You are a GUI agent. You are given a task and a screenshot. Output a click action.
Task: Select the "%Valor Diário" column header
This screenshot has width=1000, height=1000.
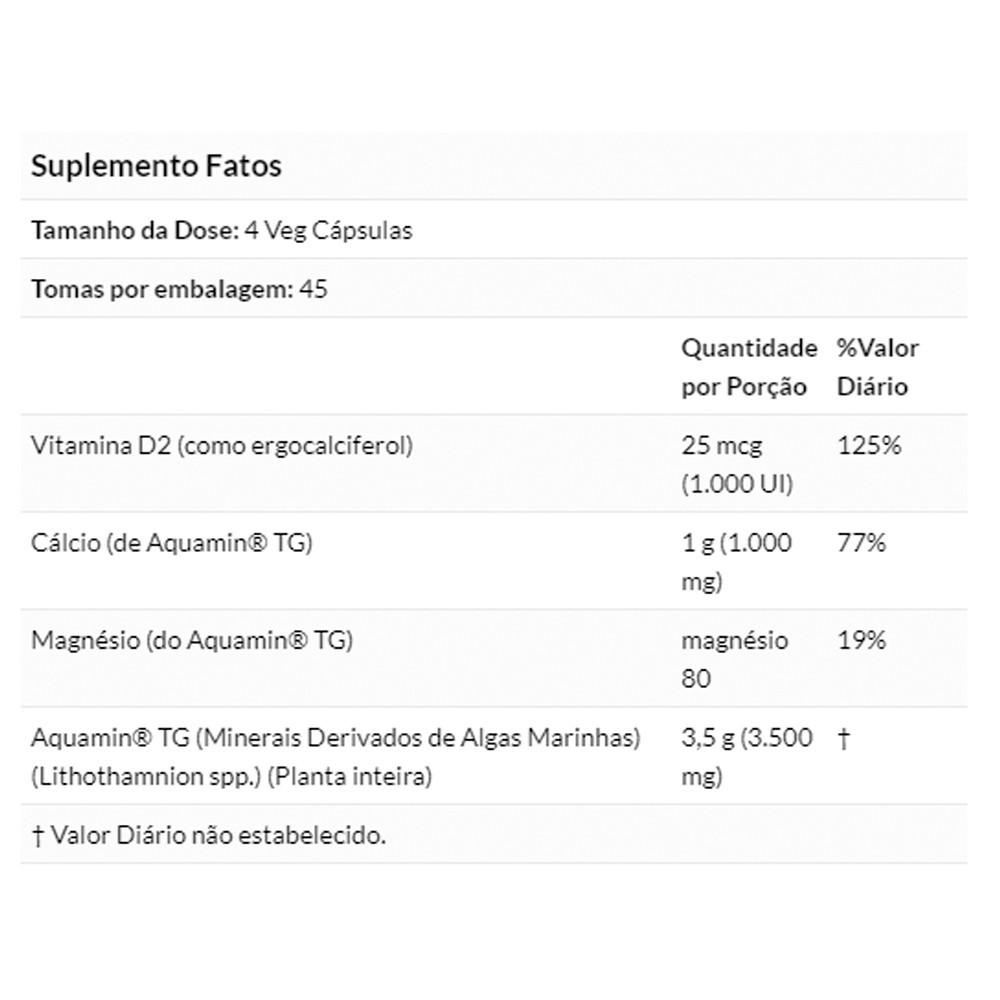tap(877, 367)
